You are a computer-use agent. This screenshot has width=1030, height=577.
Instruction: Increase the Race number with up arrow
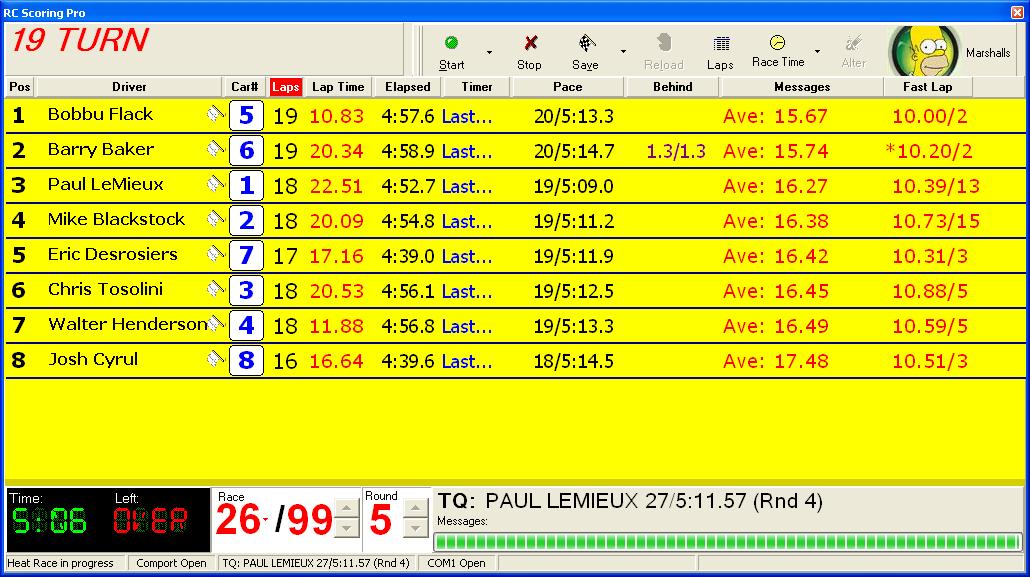[346, 509]
